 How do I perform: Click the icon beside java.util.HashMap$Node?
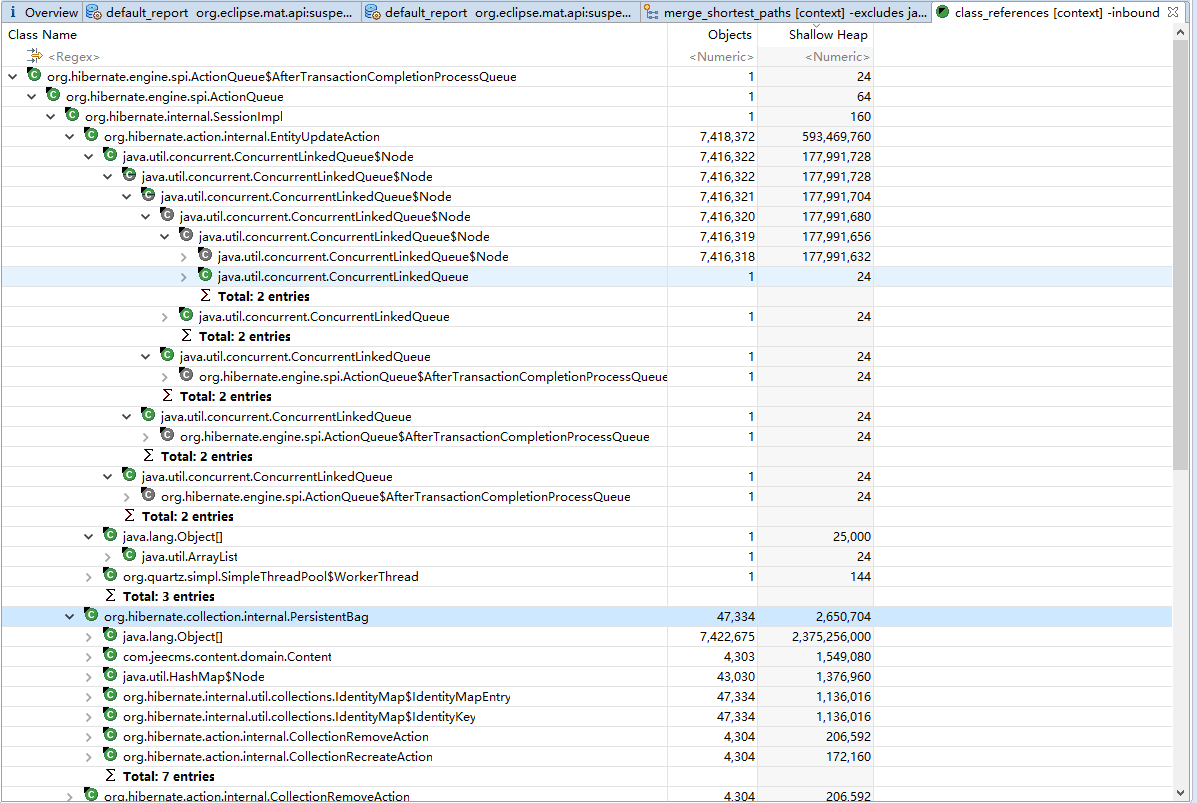coord(110,676)
